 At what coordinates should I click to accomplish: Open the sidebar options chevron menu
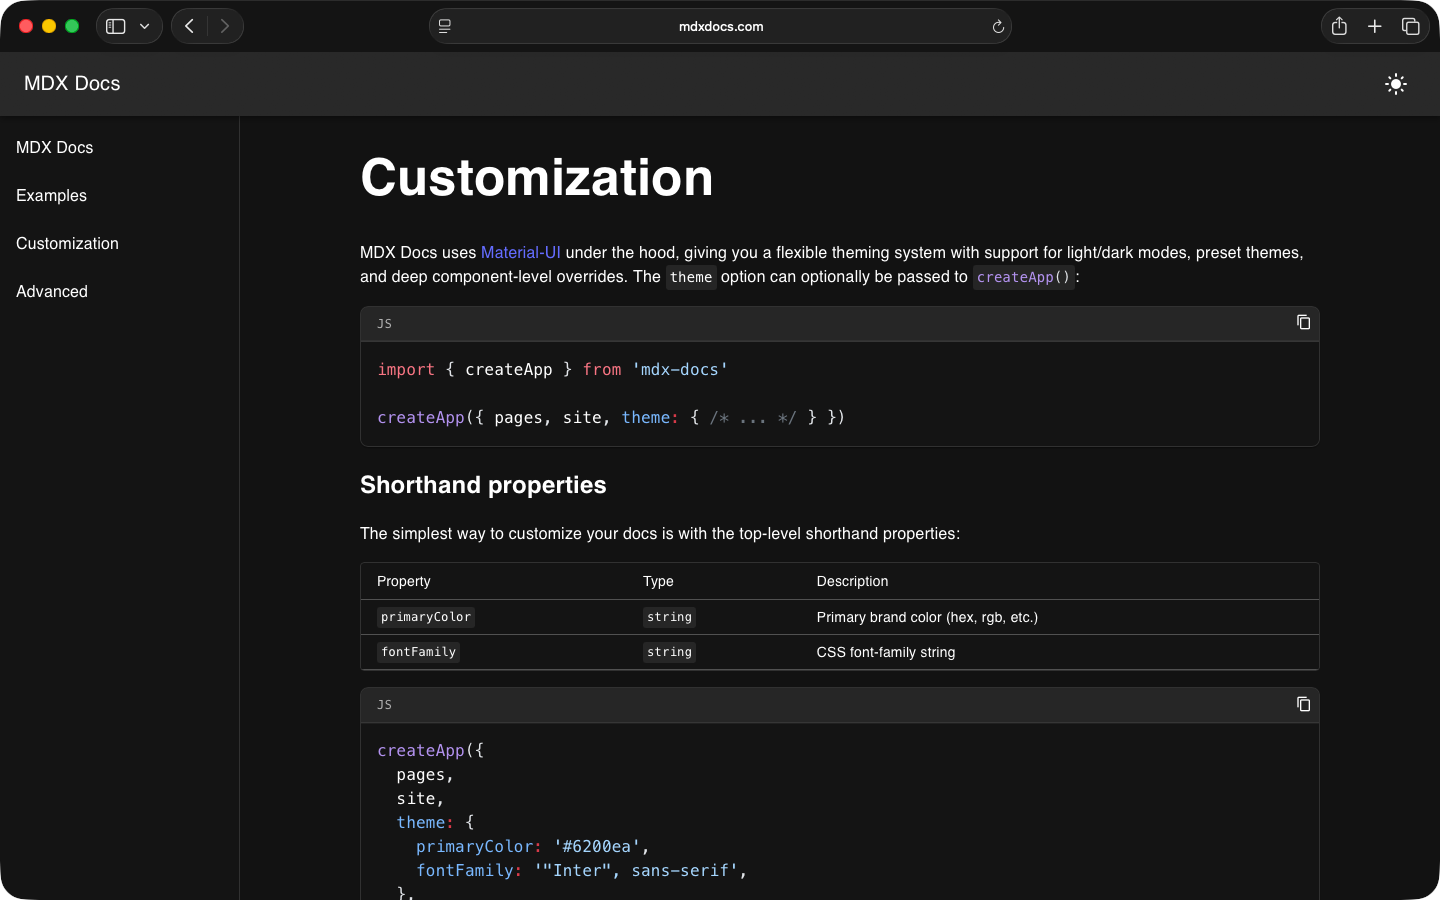pyautogui.click(x=143, y=26)
